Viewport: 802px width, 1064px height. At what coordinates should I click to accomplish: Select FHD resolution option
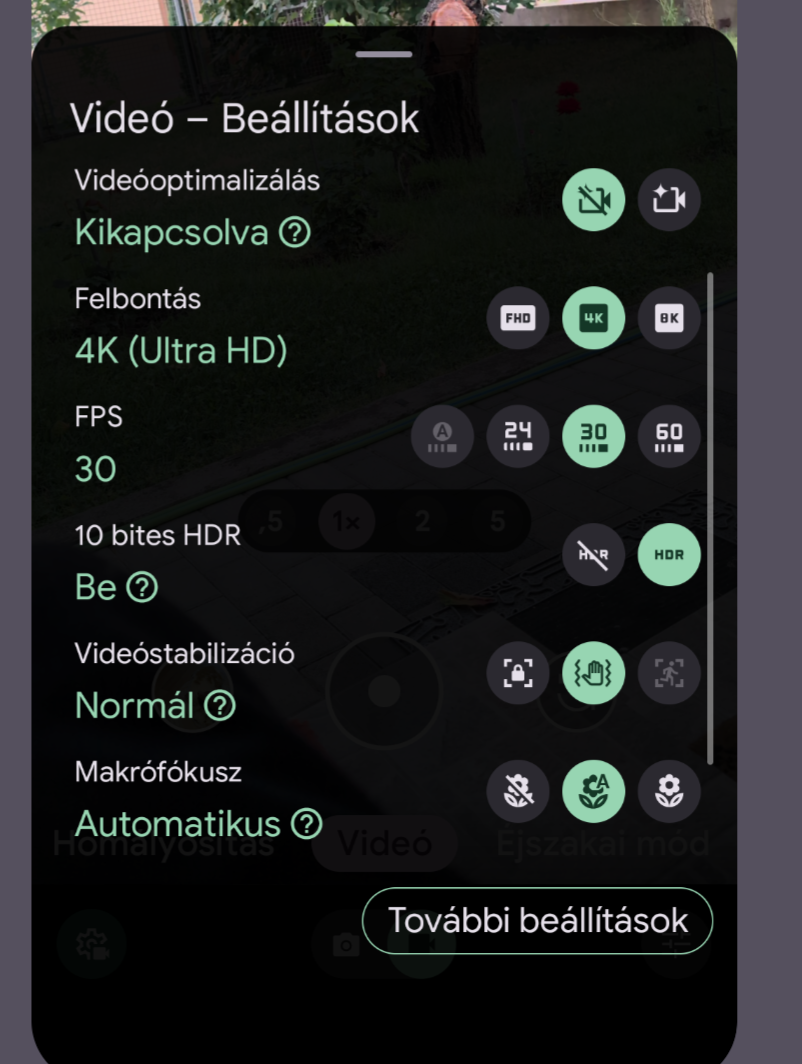518,319
